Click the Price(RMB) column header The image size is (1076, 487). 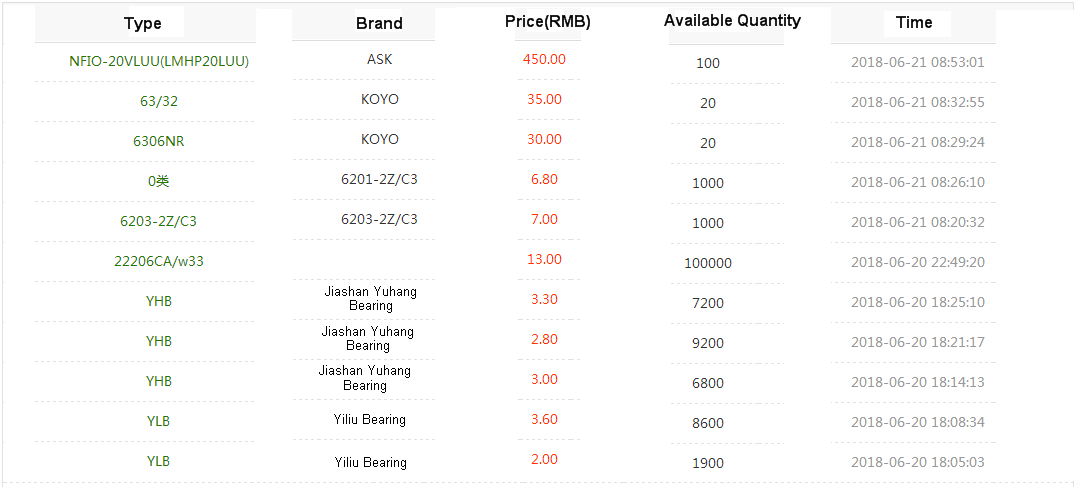click(547, 22)
